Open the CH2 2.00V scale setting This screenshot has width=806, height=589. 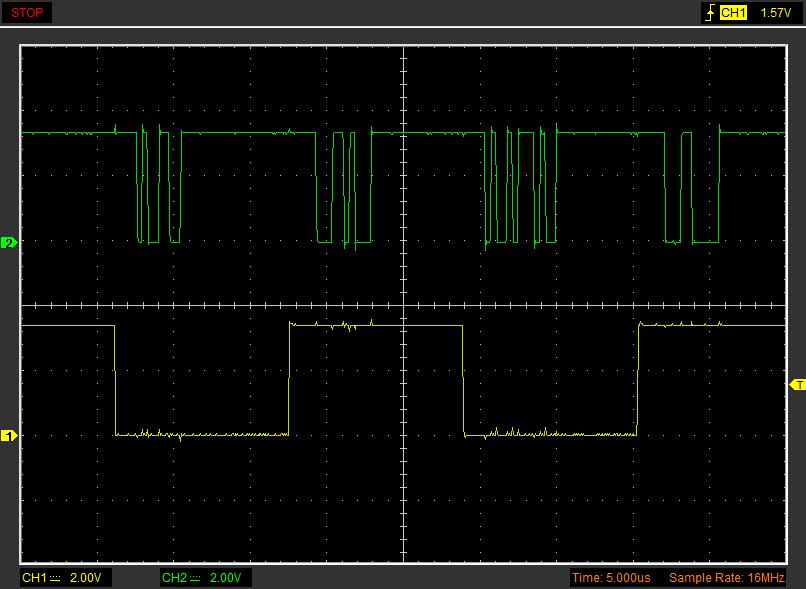(x=227, y=578)
